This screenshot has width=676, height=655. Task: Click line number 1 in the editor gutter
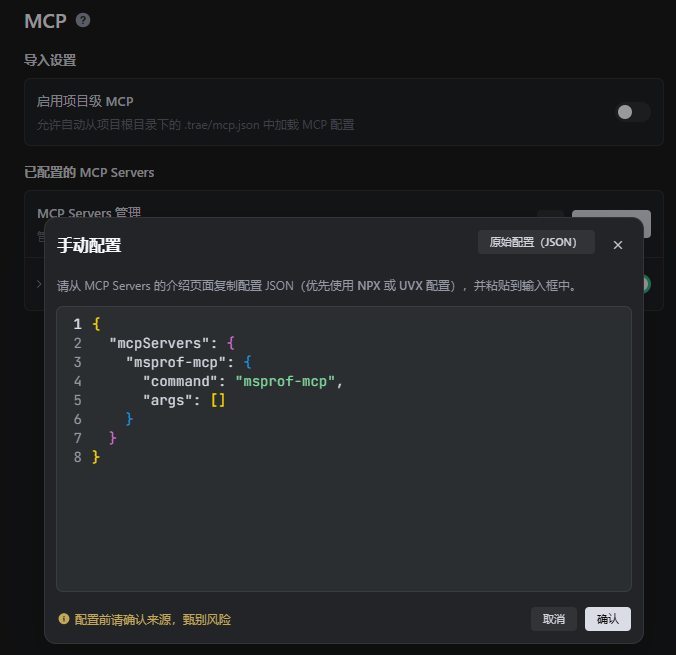coord(77,324)
